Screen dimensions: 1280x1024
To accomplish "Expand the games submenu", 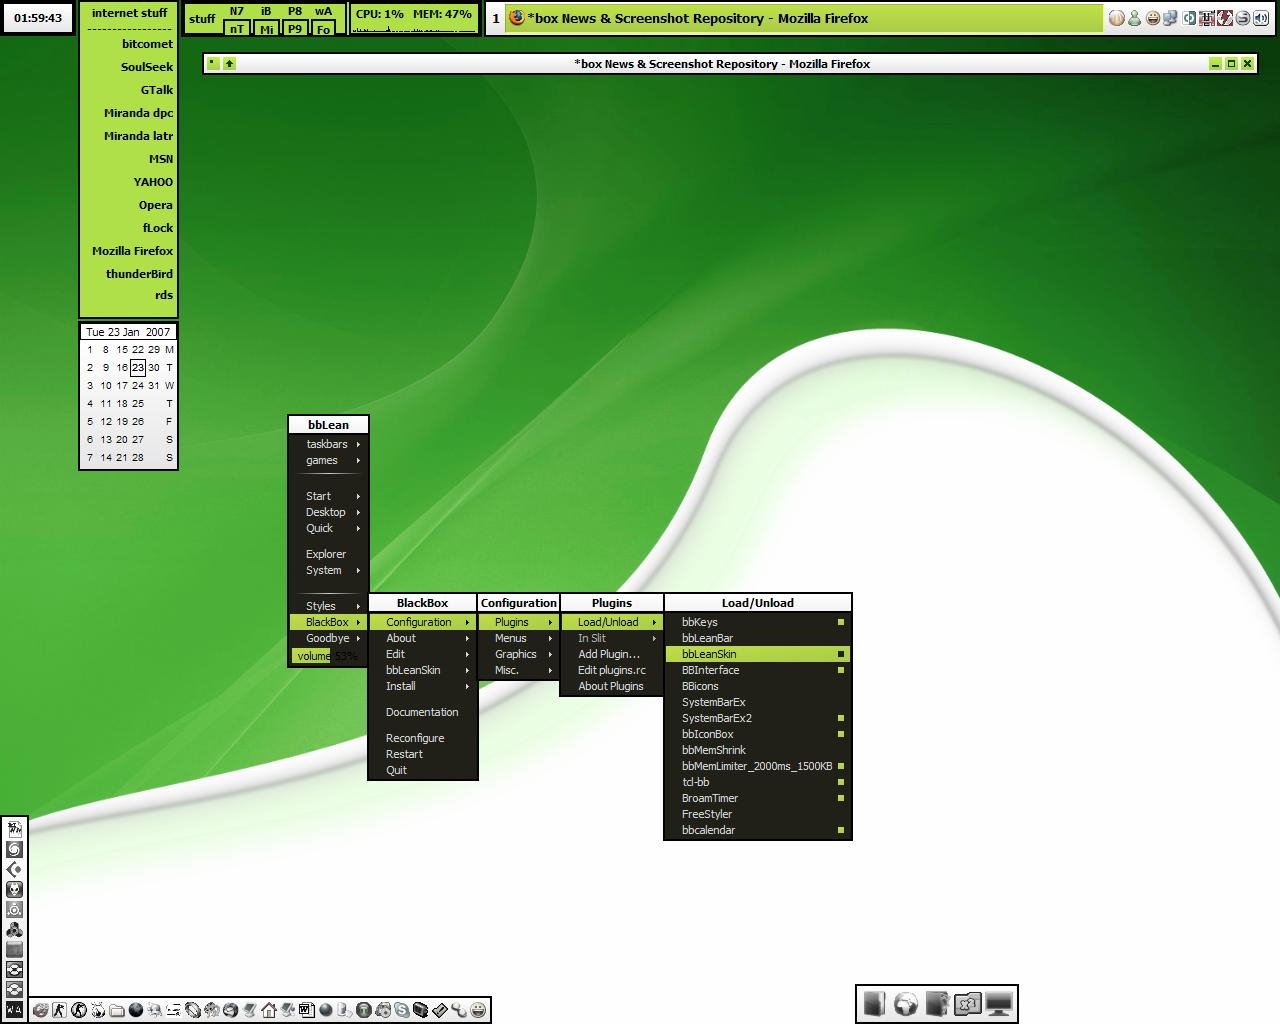I will pos(328,460).
